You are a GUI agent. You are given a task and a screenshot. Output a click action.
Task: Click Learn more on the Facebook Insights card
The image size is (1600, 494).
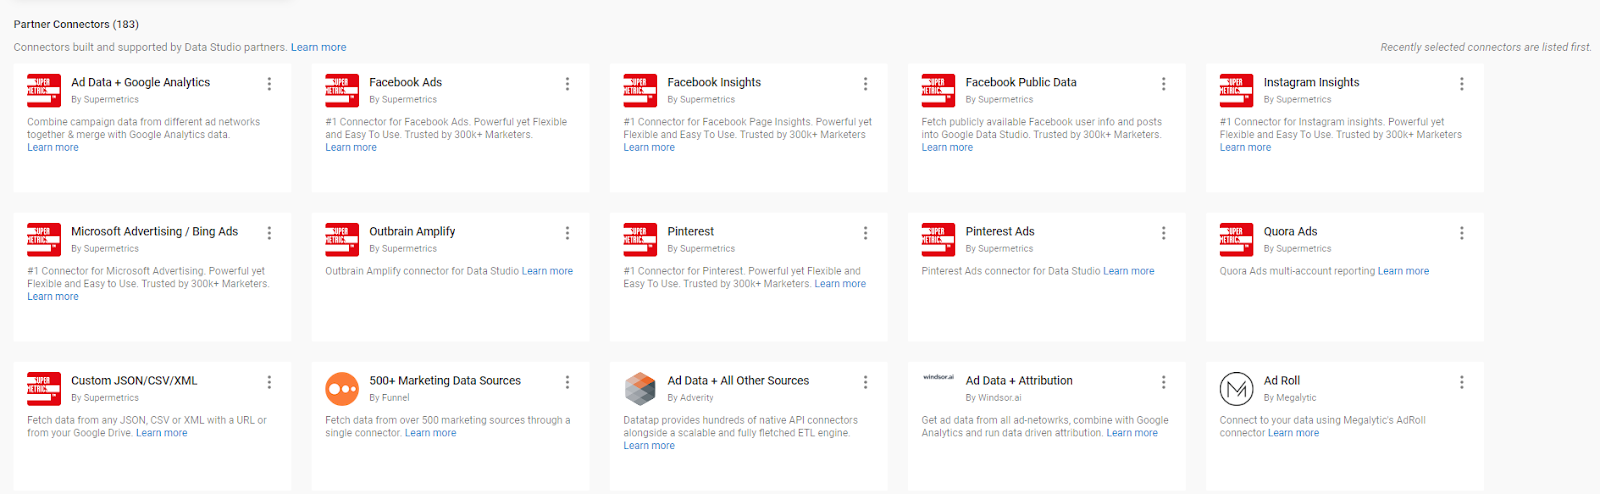[649, 147]
